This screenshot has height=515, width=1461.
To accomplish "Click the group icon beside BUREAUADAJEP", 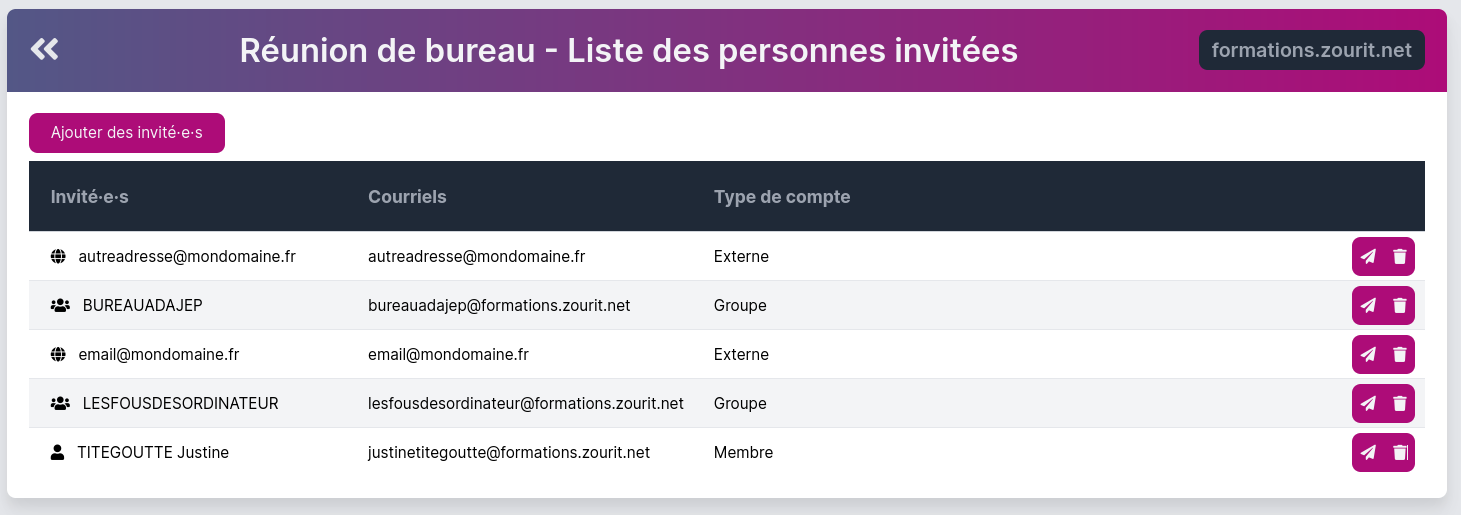I will tap(60, 305).
